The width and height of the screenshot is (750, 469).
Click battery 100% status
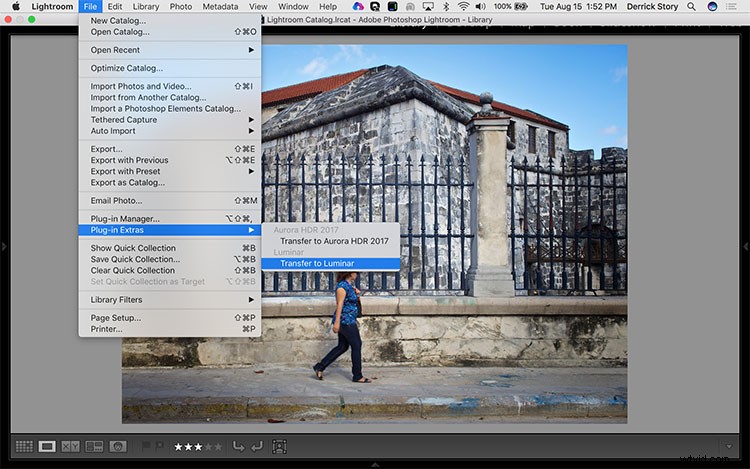click(511, 6)
